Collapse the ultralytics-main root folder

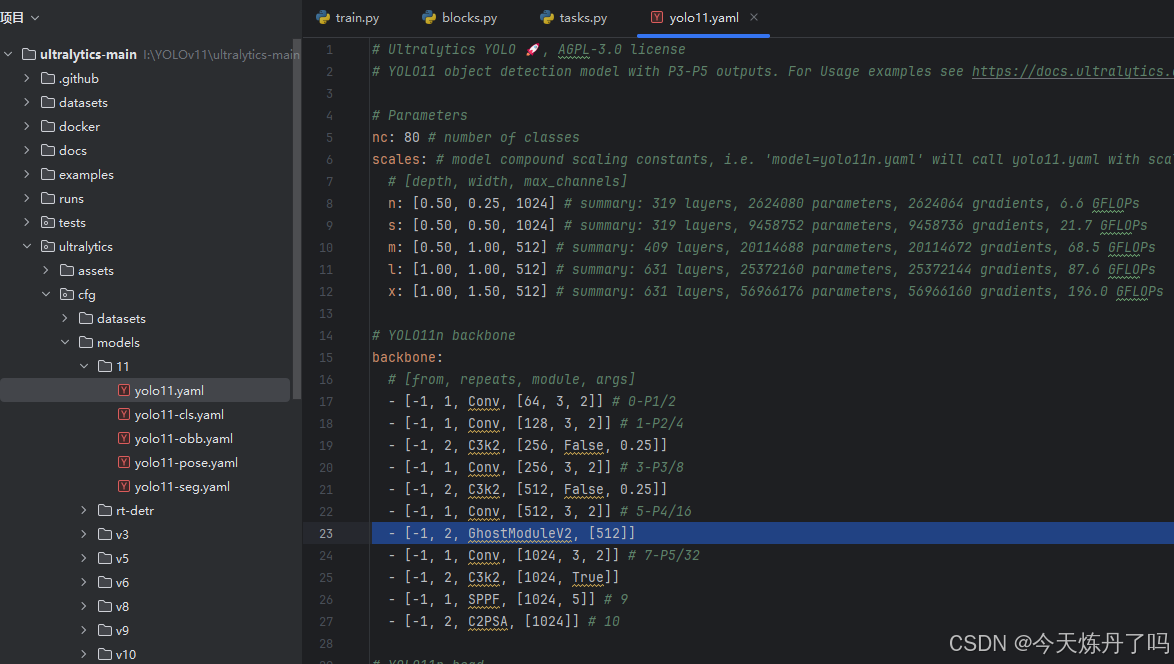pyautogui.click(x=7, y=54)
